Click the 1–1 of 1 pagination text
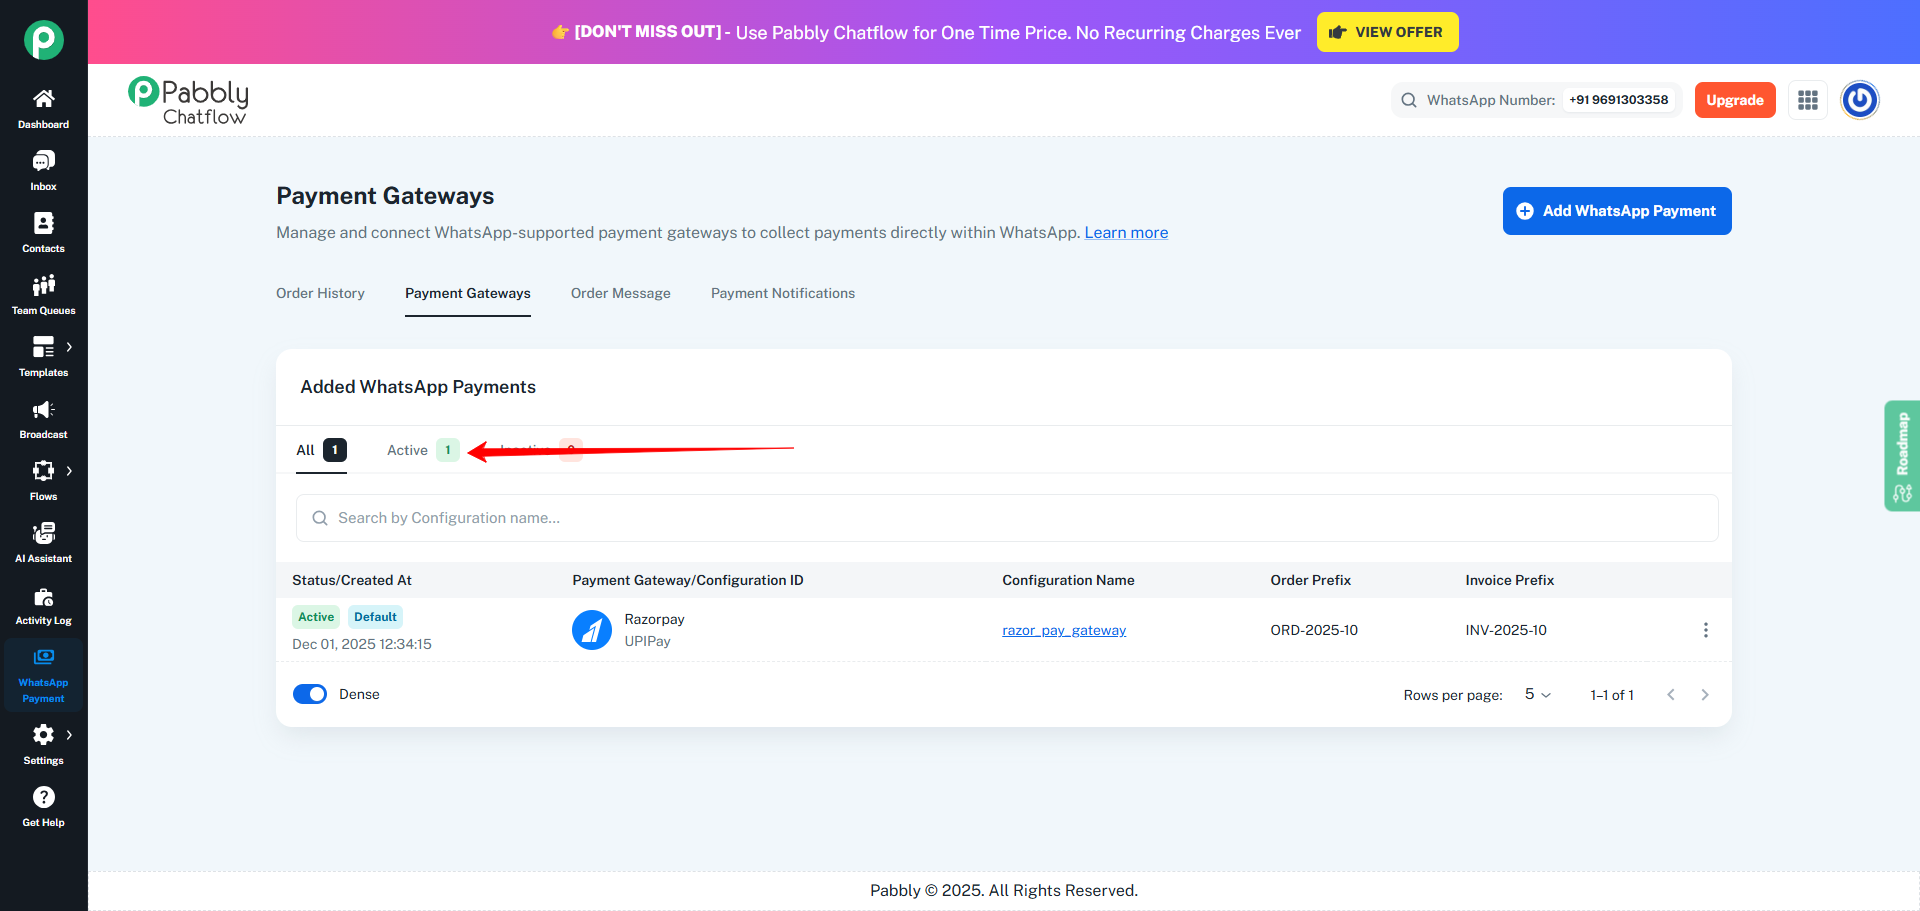Viewport: 1920px width, 911px height. tap(1612, 695)
